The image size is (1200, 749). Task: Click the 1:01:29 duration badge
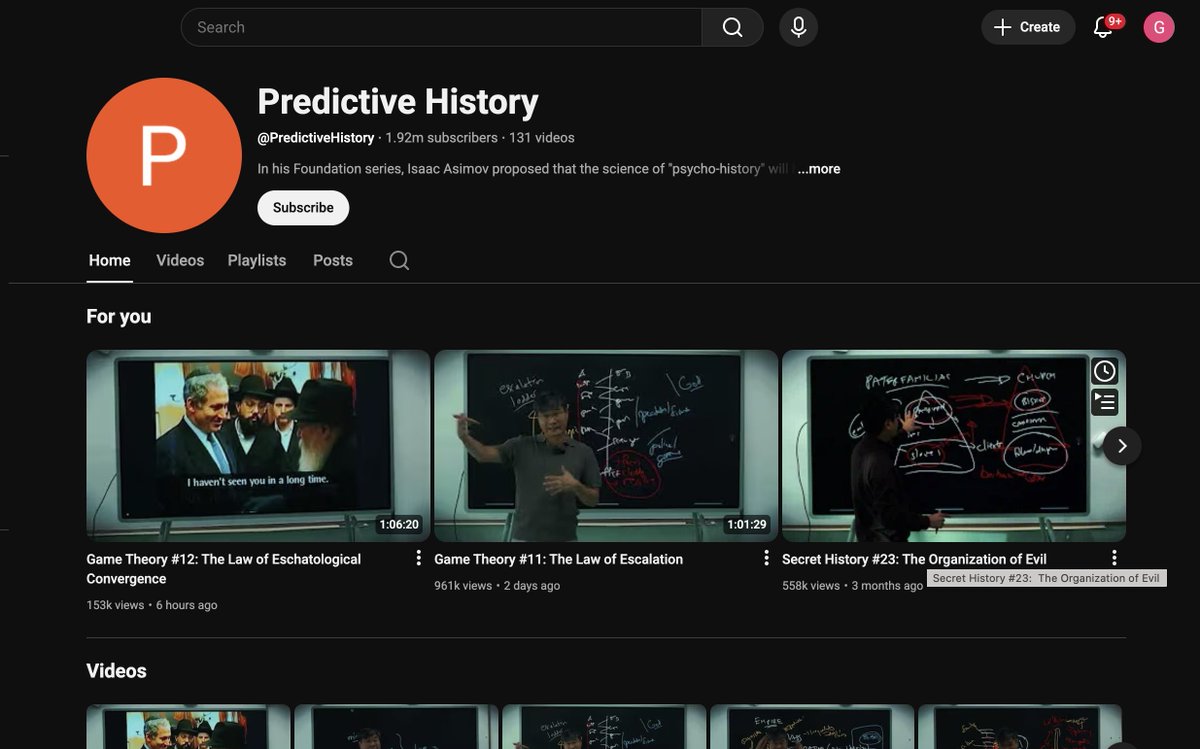[x=747, y=524]
